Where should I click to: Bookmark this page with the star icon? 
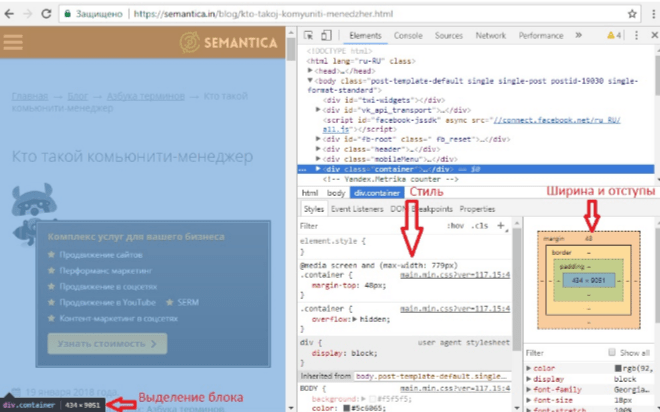[632, 14]
